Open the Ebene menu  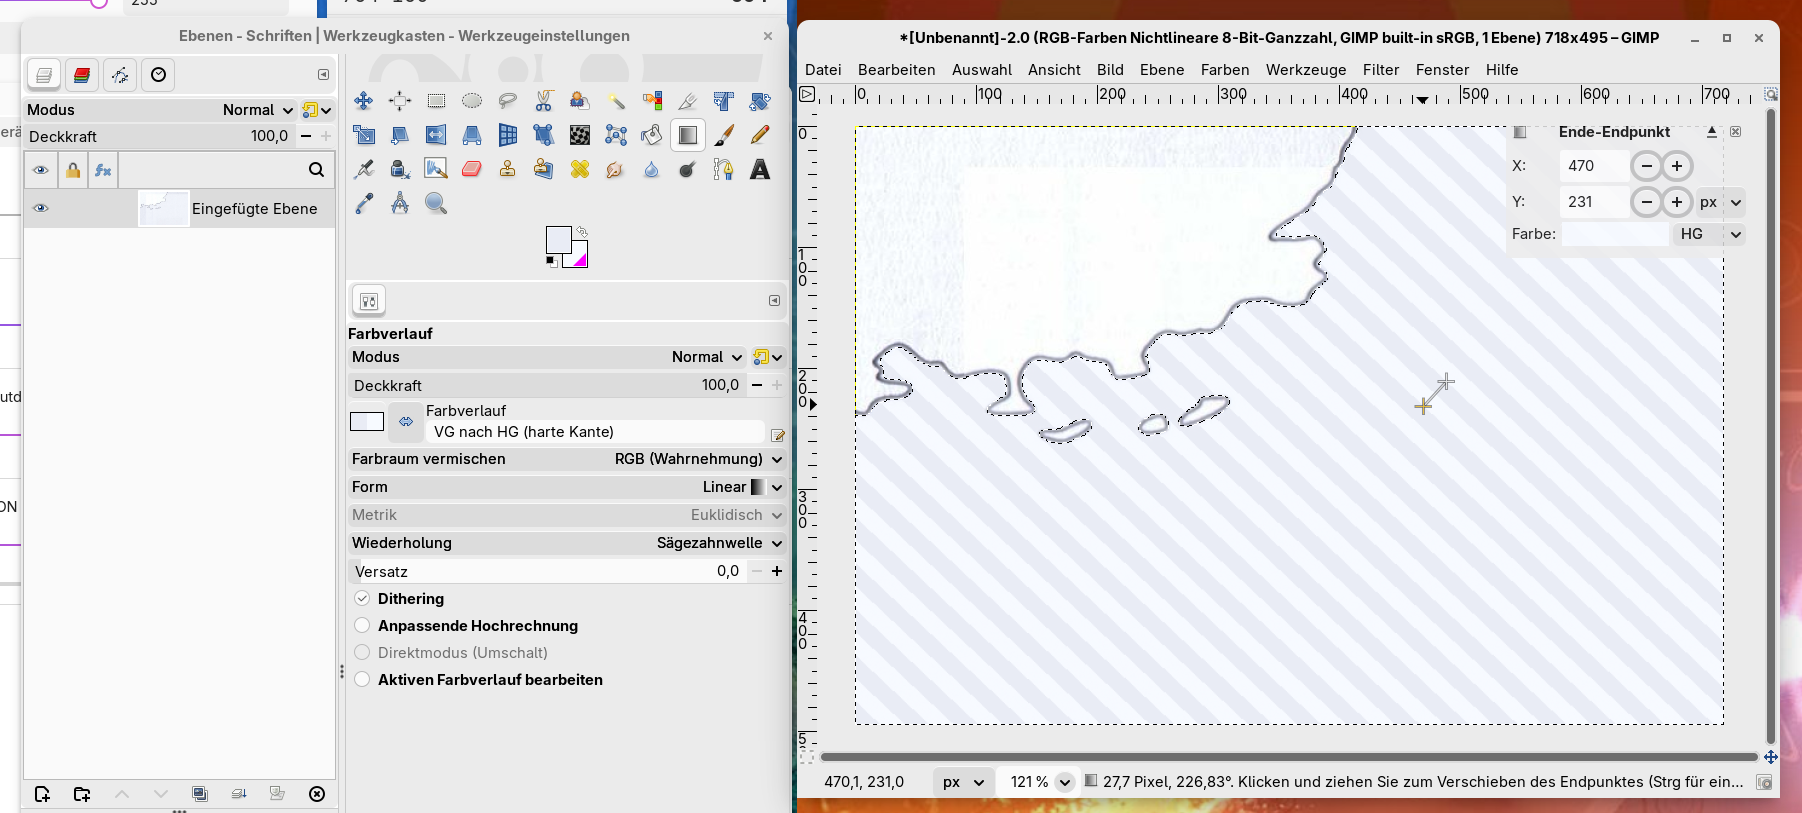click(1162, 70)
